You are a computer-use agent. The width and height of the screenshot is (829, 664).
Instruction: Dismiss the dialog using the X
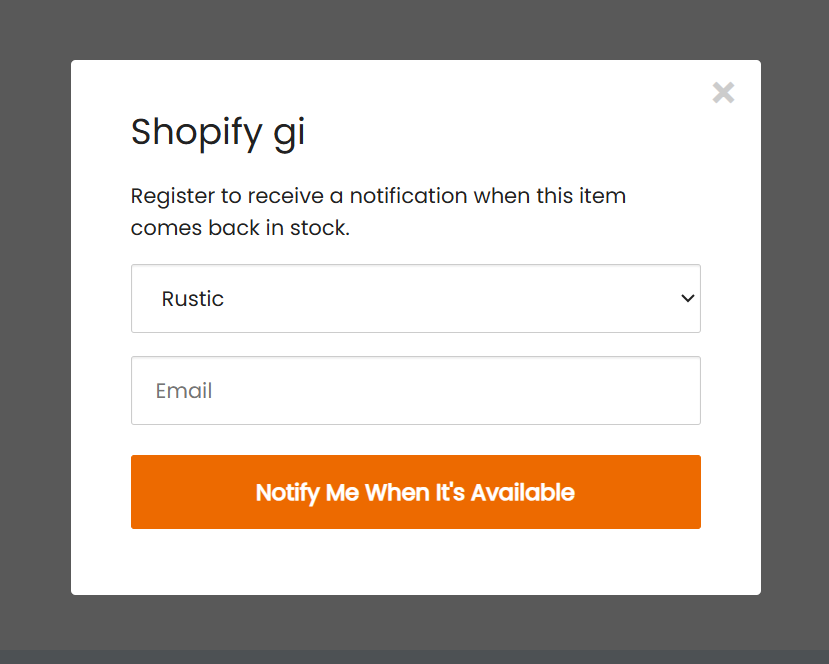723,93
